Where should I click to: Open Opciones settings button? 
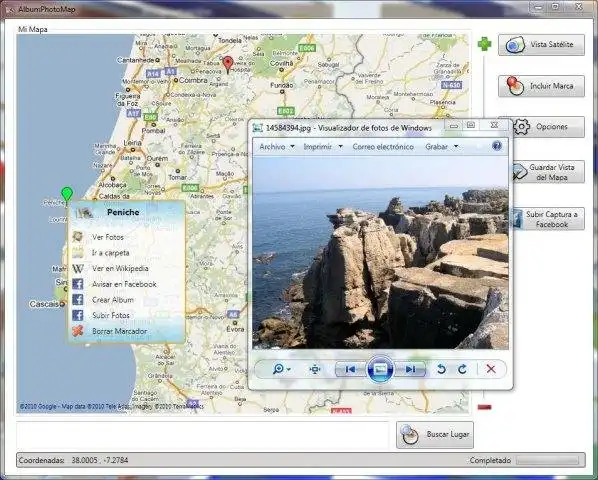click(x=548, y=127)
